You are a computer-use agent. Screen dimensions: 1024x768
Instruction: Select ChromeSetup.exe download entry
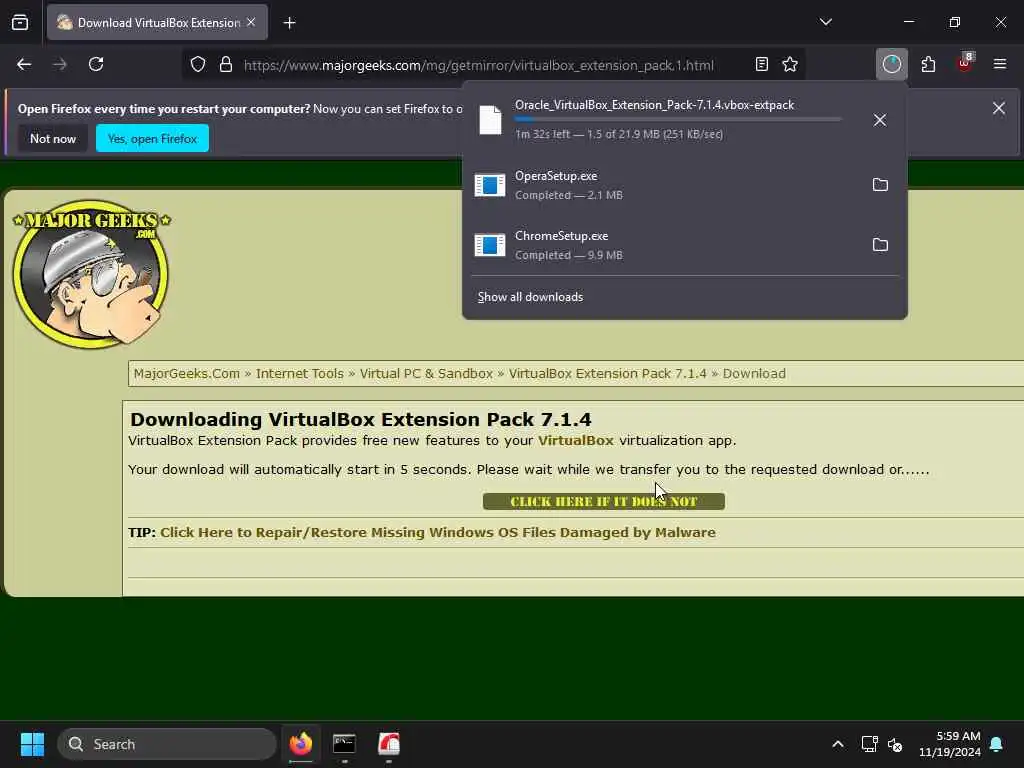(684, 245)
